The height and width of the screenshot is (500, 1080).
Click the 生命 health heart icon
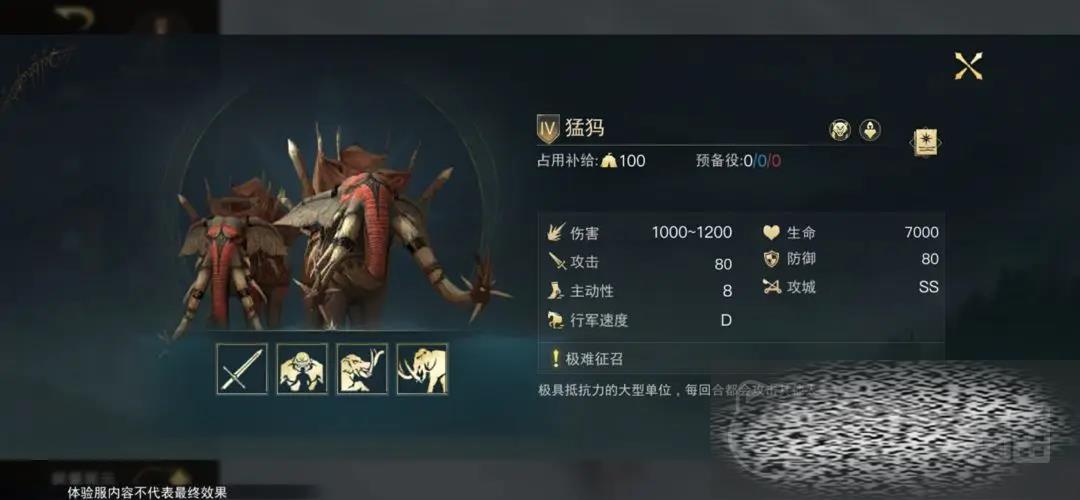pos(771,233)
